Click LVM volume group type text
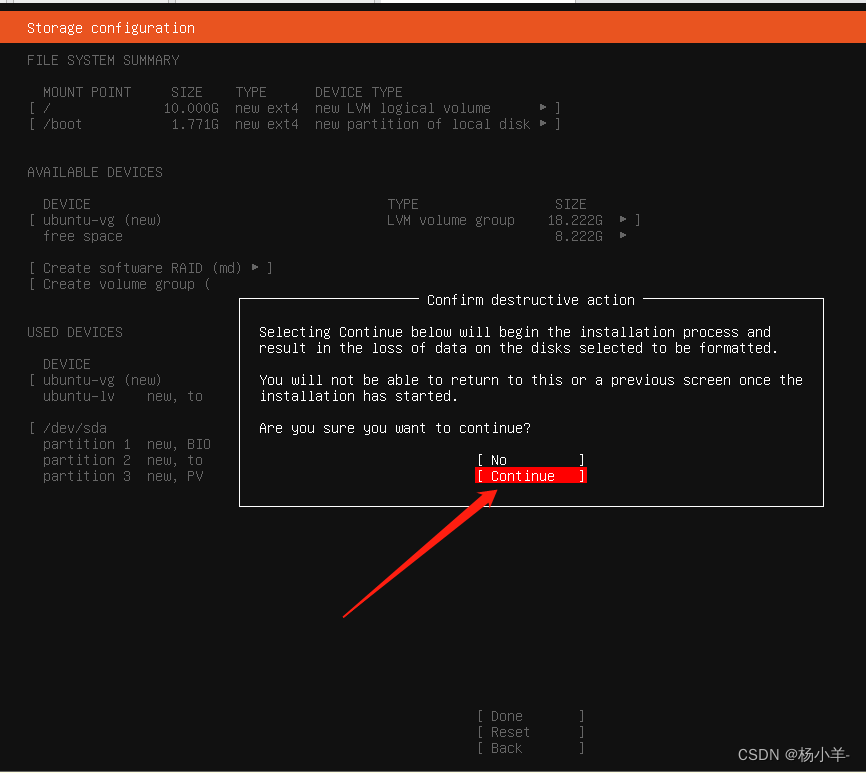Viewport: 866px width, 773px height. [451, 220]
